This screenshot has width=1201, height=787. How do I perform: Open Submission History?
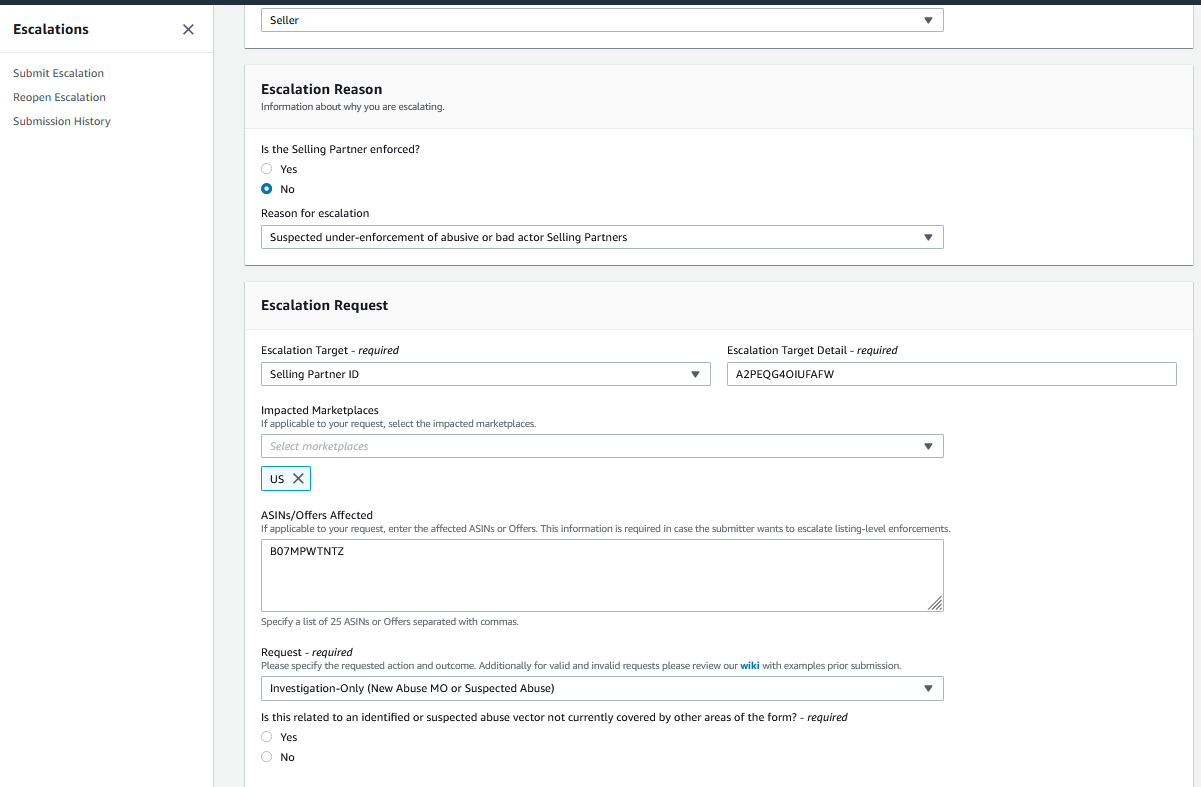62,121
